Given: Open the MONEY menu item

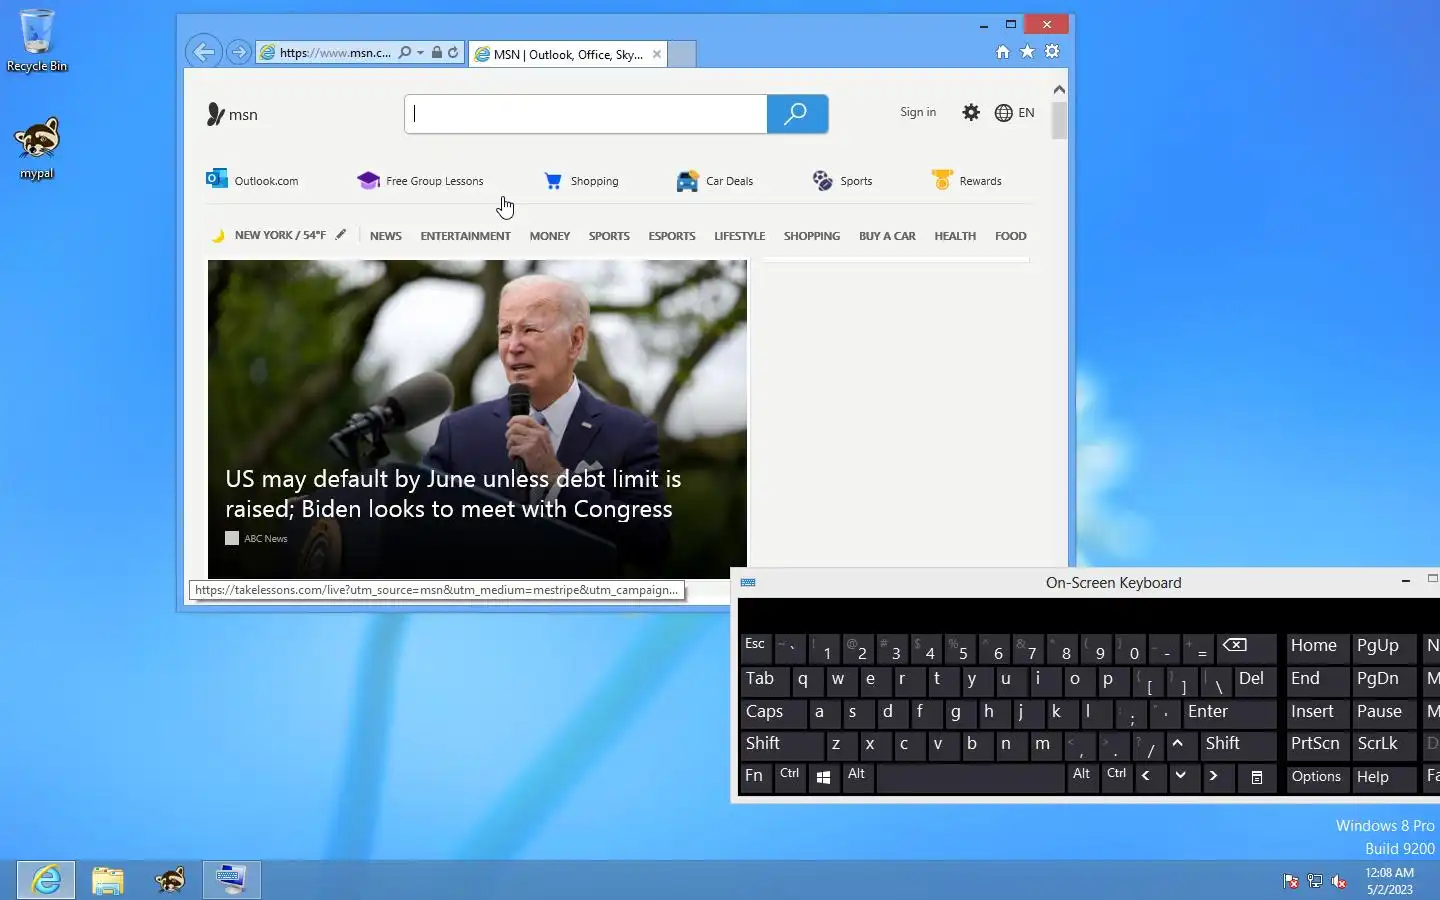Looking at the screenshot, I should pos(550,236).
